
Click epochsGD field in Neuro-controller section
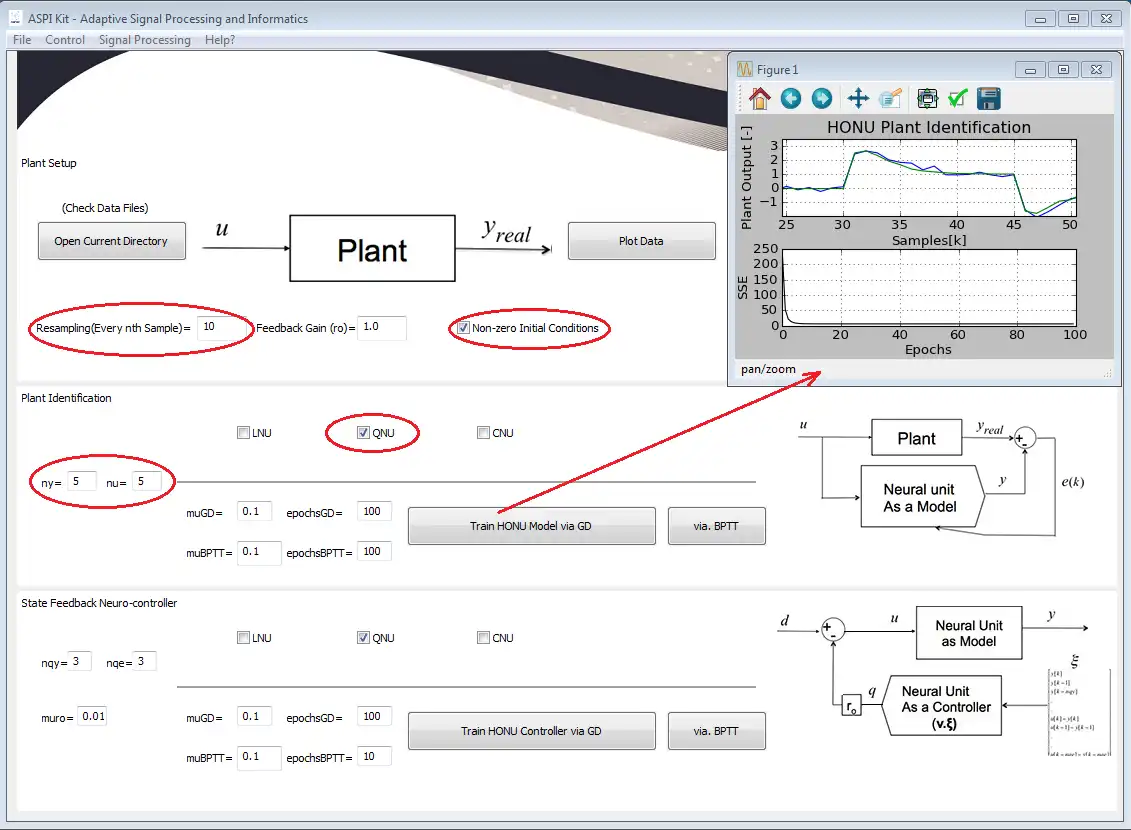pos(375,717)
